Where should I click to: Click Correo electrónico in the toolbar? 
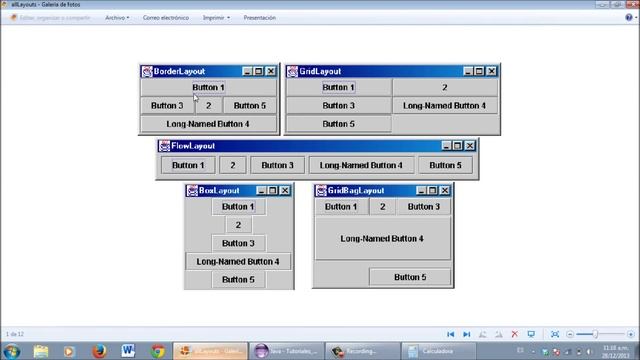[166, 18]
